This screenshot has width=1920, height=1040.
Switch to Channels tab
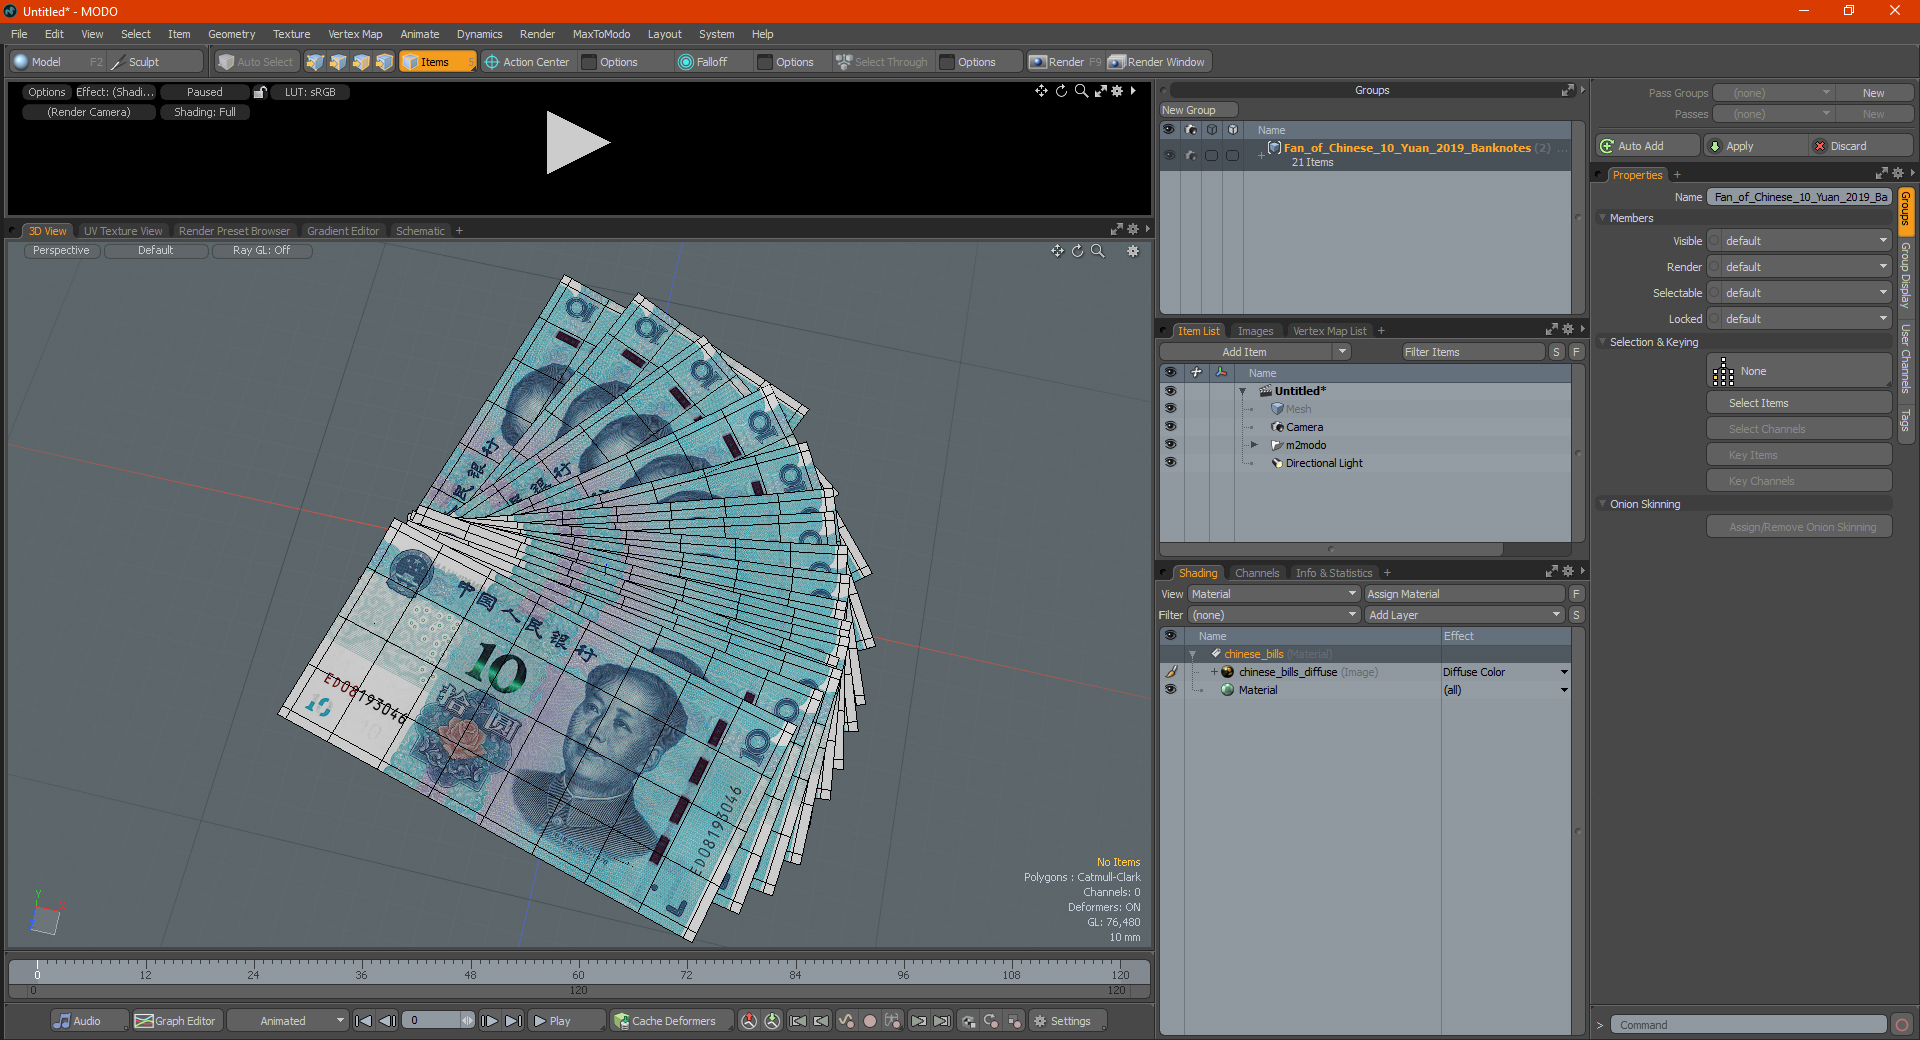coord(1257,573)
